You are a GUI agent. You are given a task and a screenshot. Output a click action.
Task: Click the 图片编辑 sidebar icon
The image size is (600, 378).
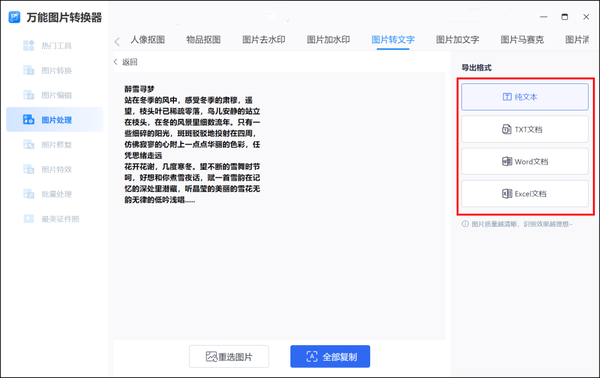click(29, 95)
